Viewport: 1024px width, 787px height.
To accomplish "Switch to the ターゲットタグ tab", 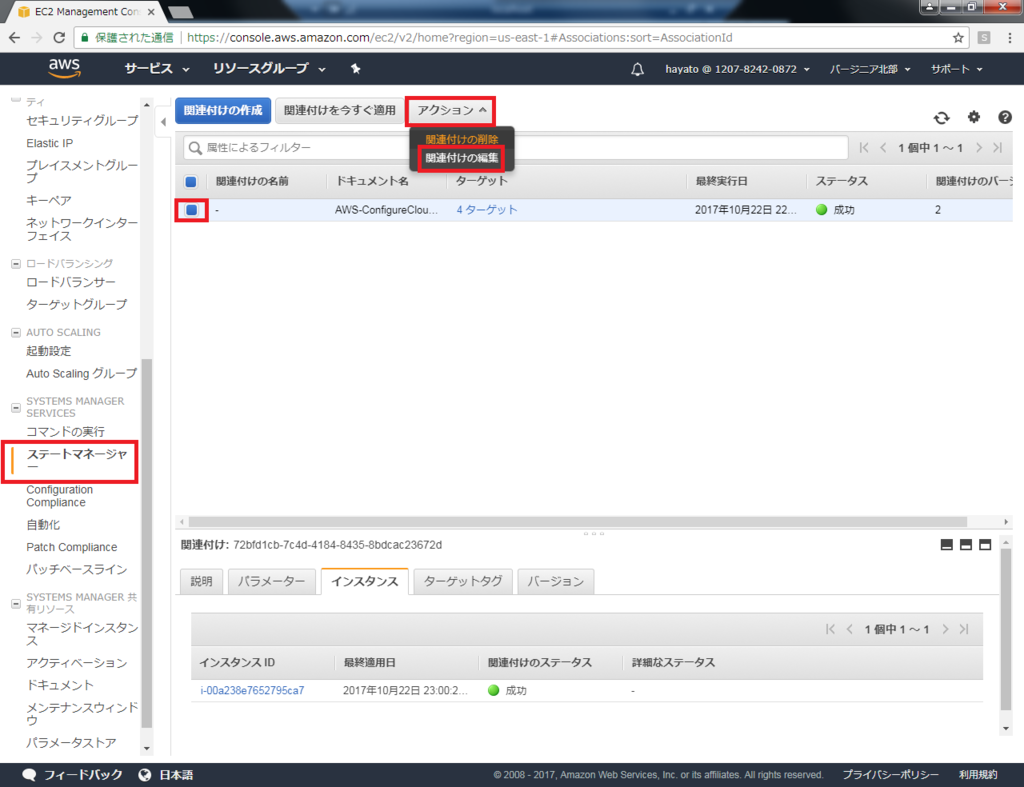I will [x=463, y=581].
